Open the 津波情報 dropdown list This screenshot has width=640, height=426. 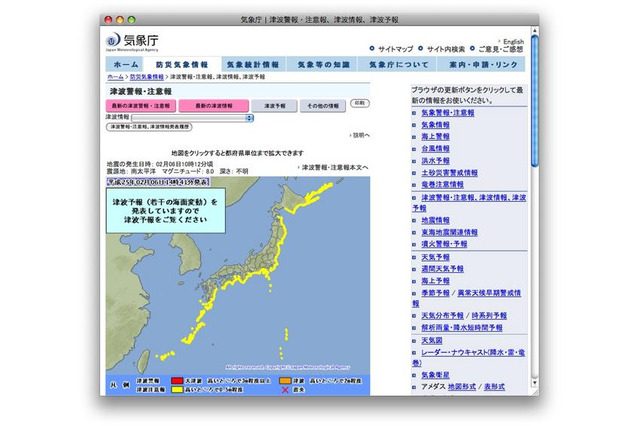click(193, 118)
